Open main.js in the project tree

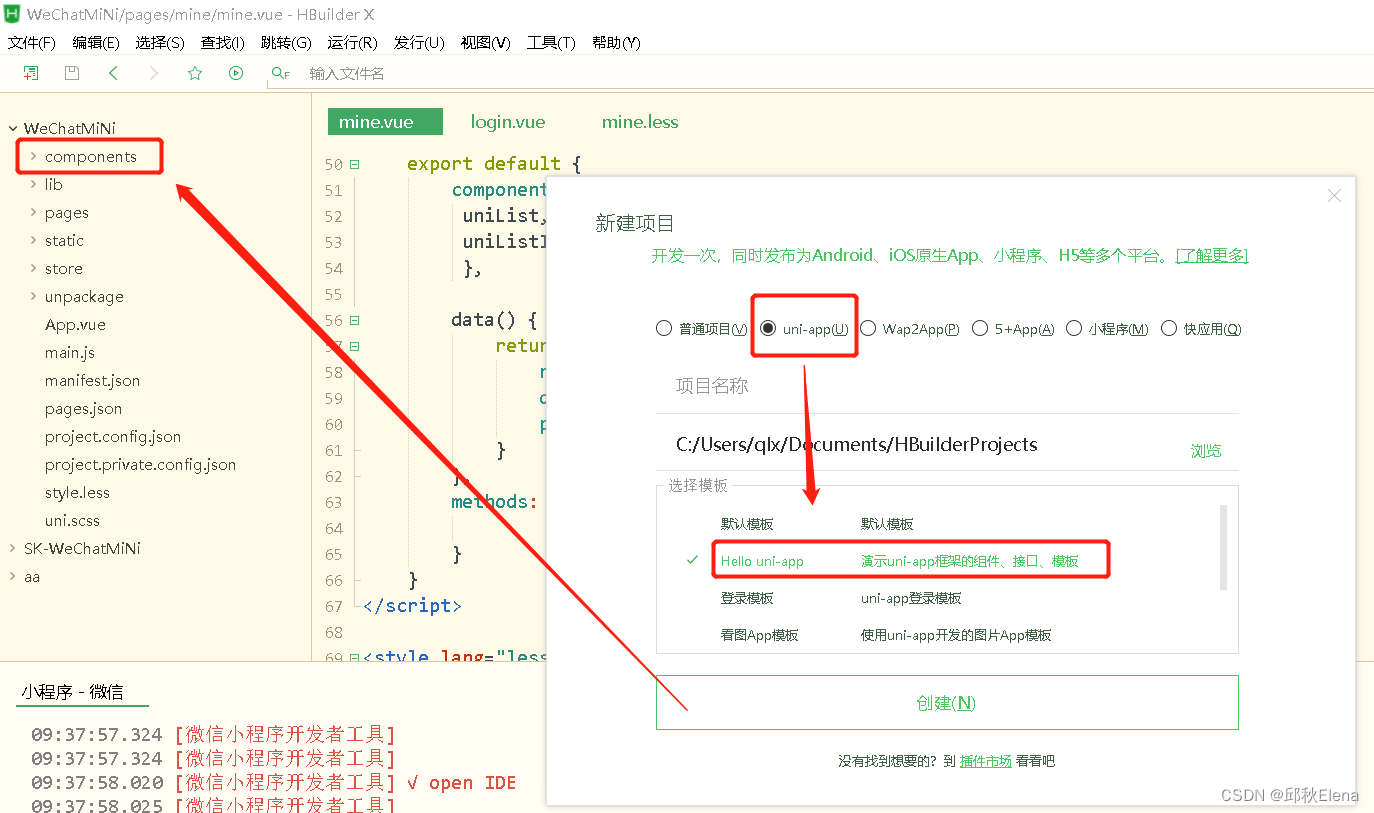70,353
